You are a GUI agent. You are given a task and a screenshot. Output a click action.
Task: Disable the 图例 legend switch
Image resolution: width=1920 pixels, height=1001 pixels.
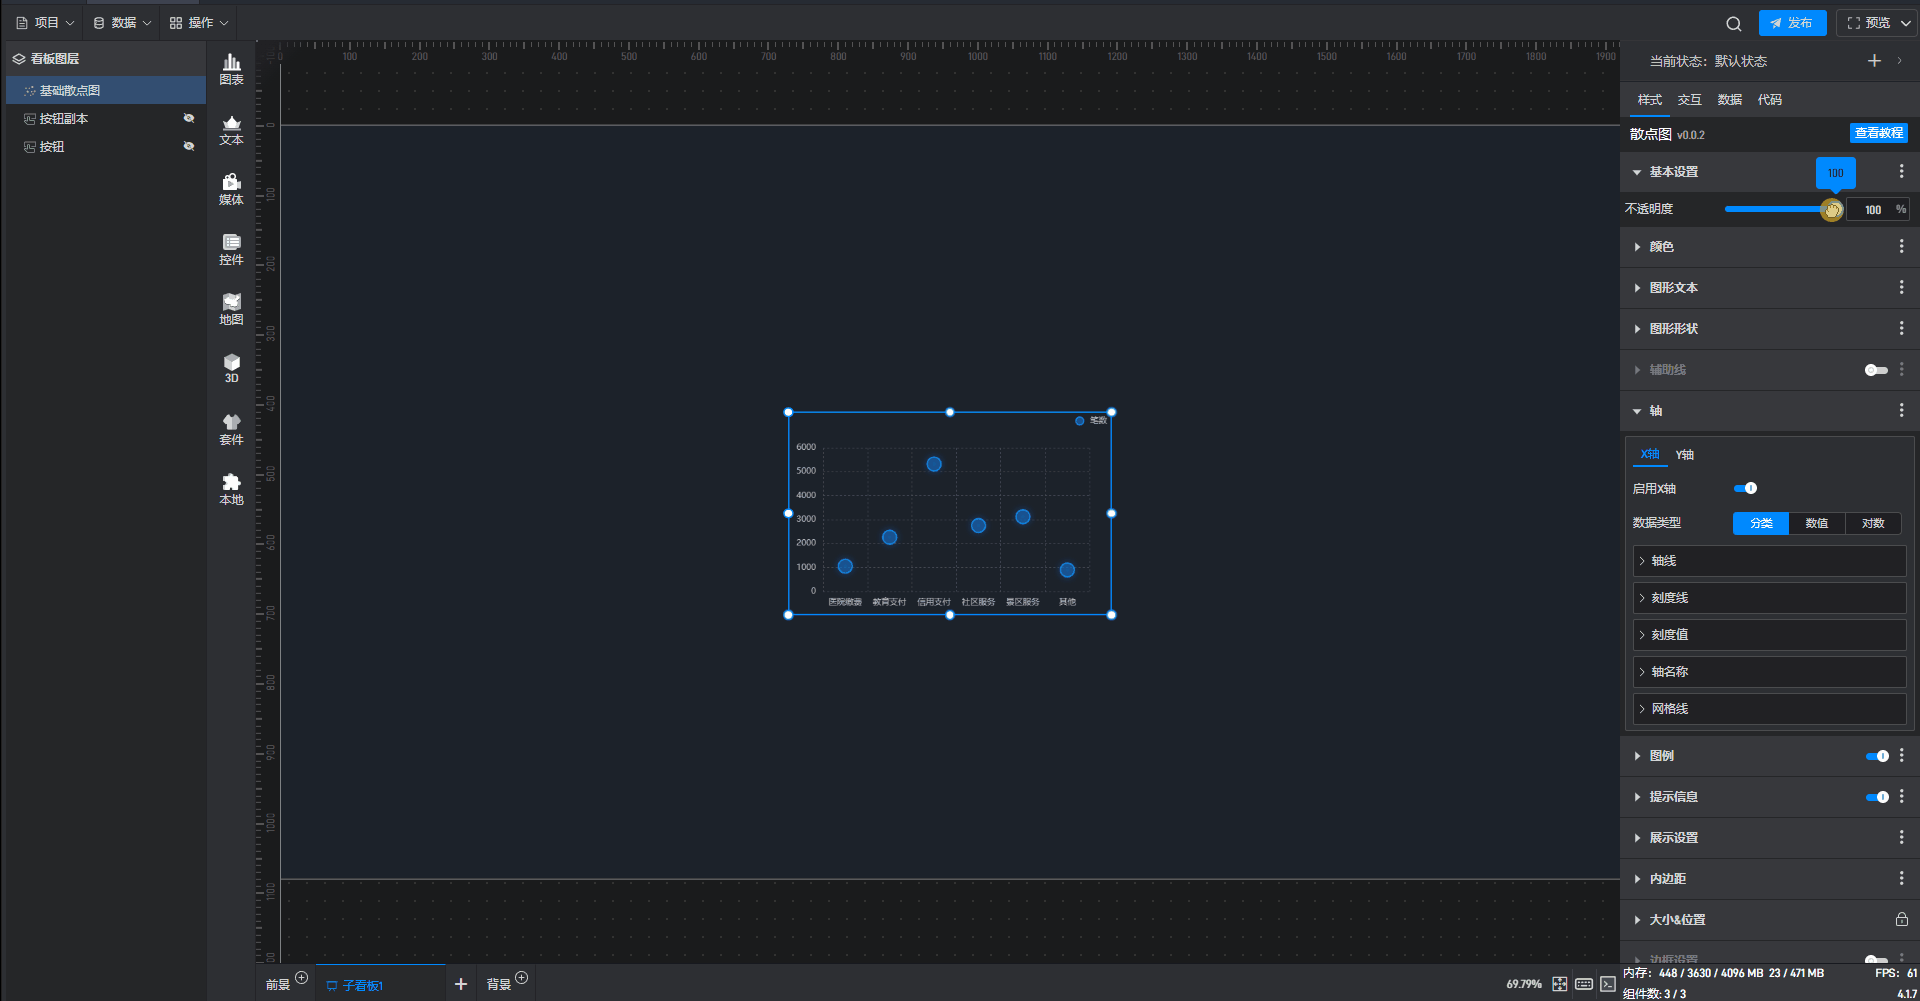tap(1877, 756)
